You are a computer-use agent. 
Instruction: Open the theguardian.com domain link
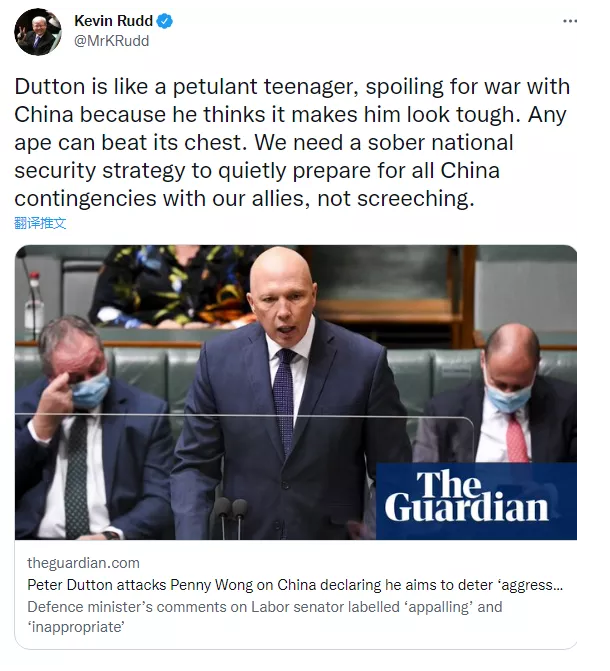click(83, 563)
